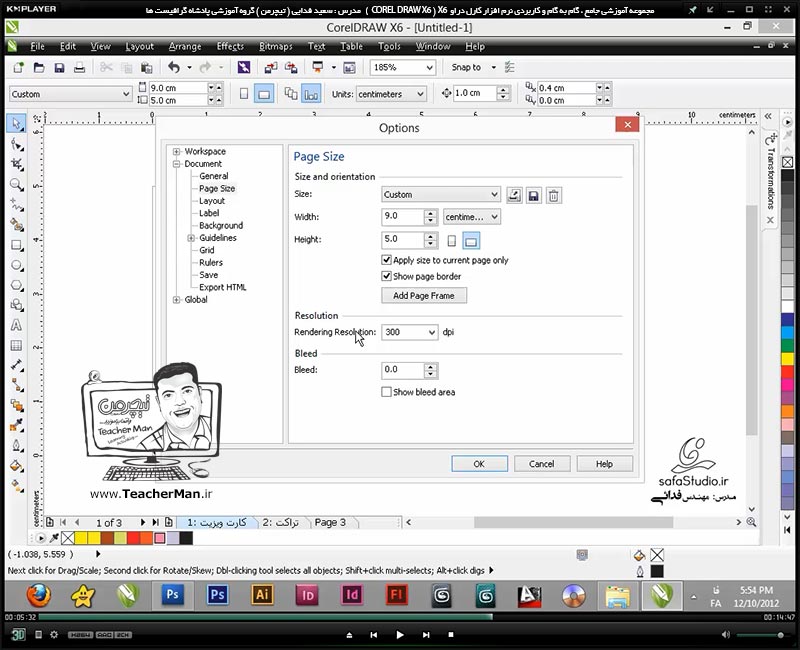Click the Export icon
This screenshot has width=800, height=650.
point(291,67)
